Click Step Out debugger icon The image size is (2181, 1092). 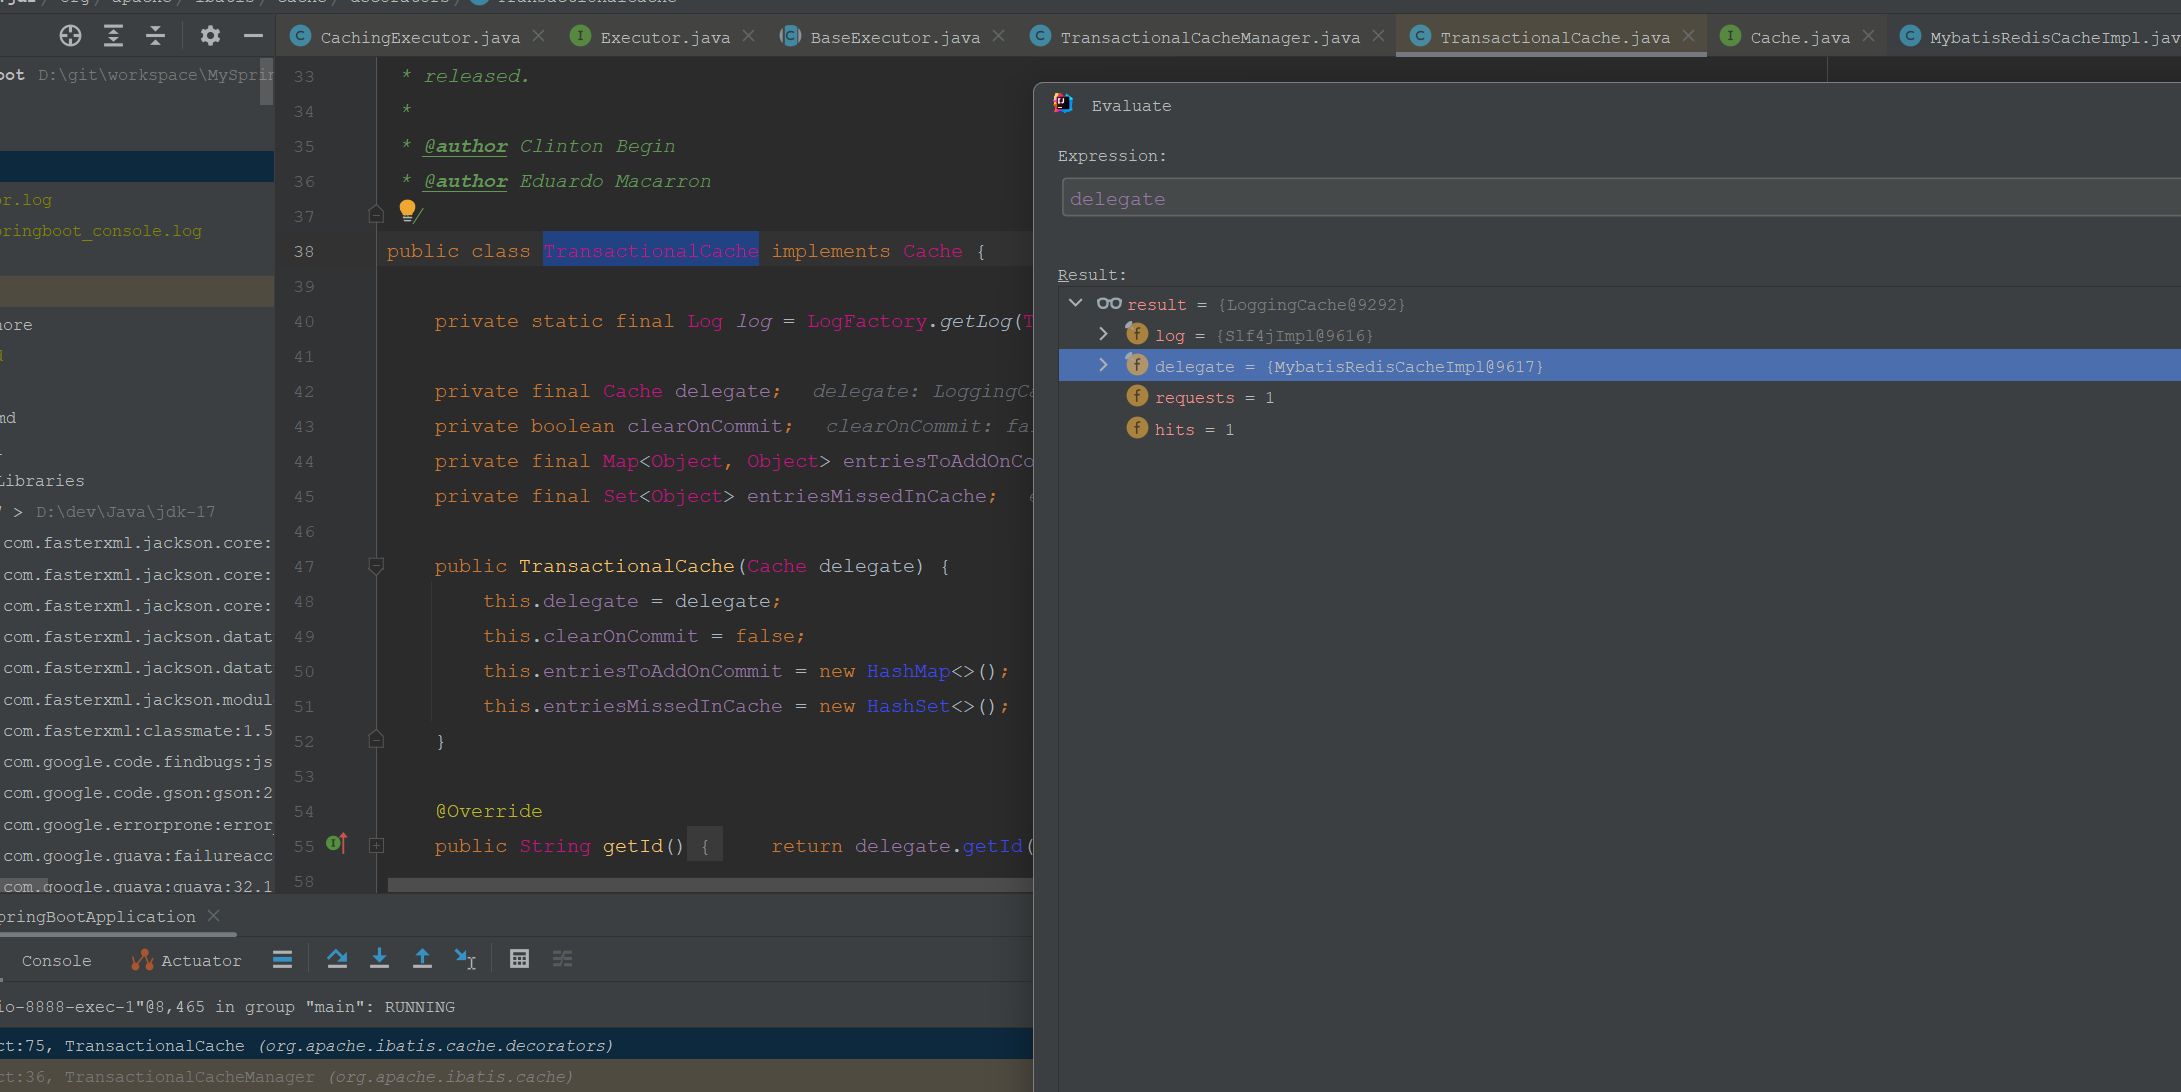tap(422, 959)
